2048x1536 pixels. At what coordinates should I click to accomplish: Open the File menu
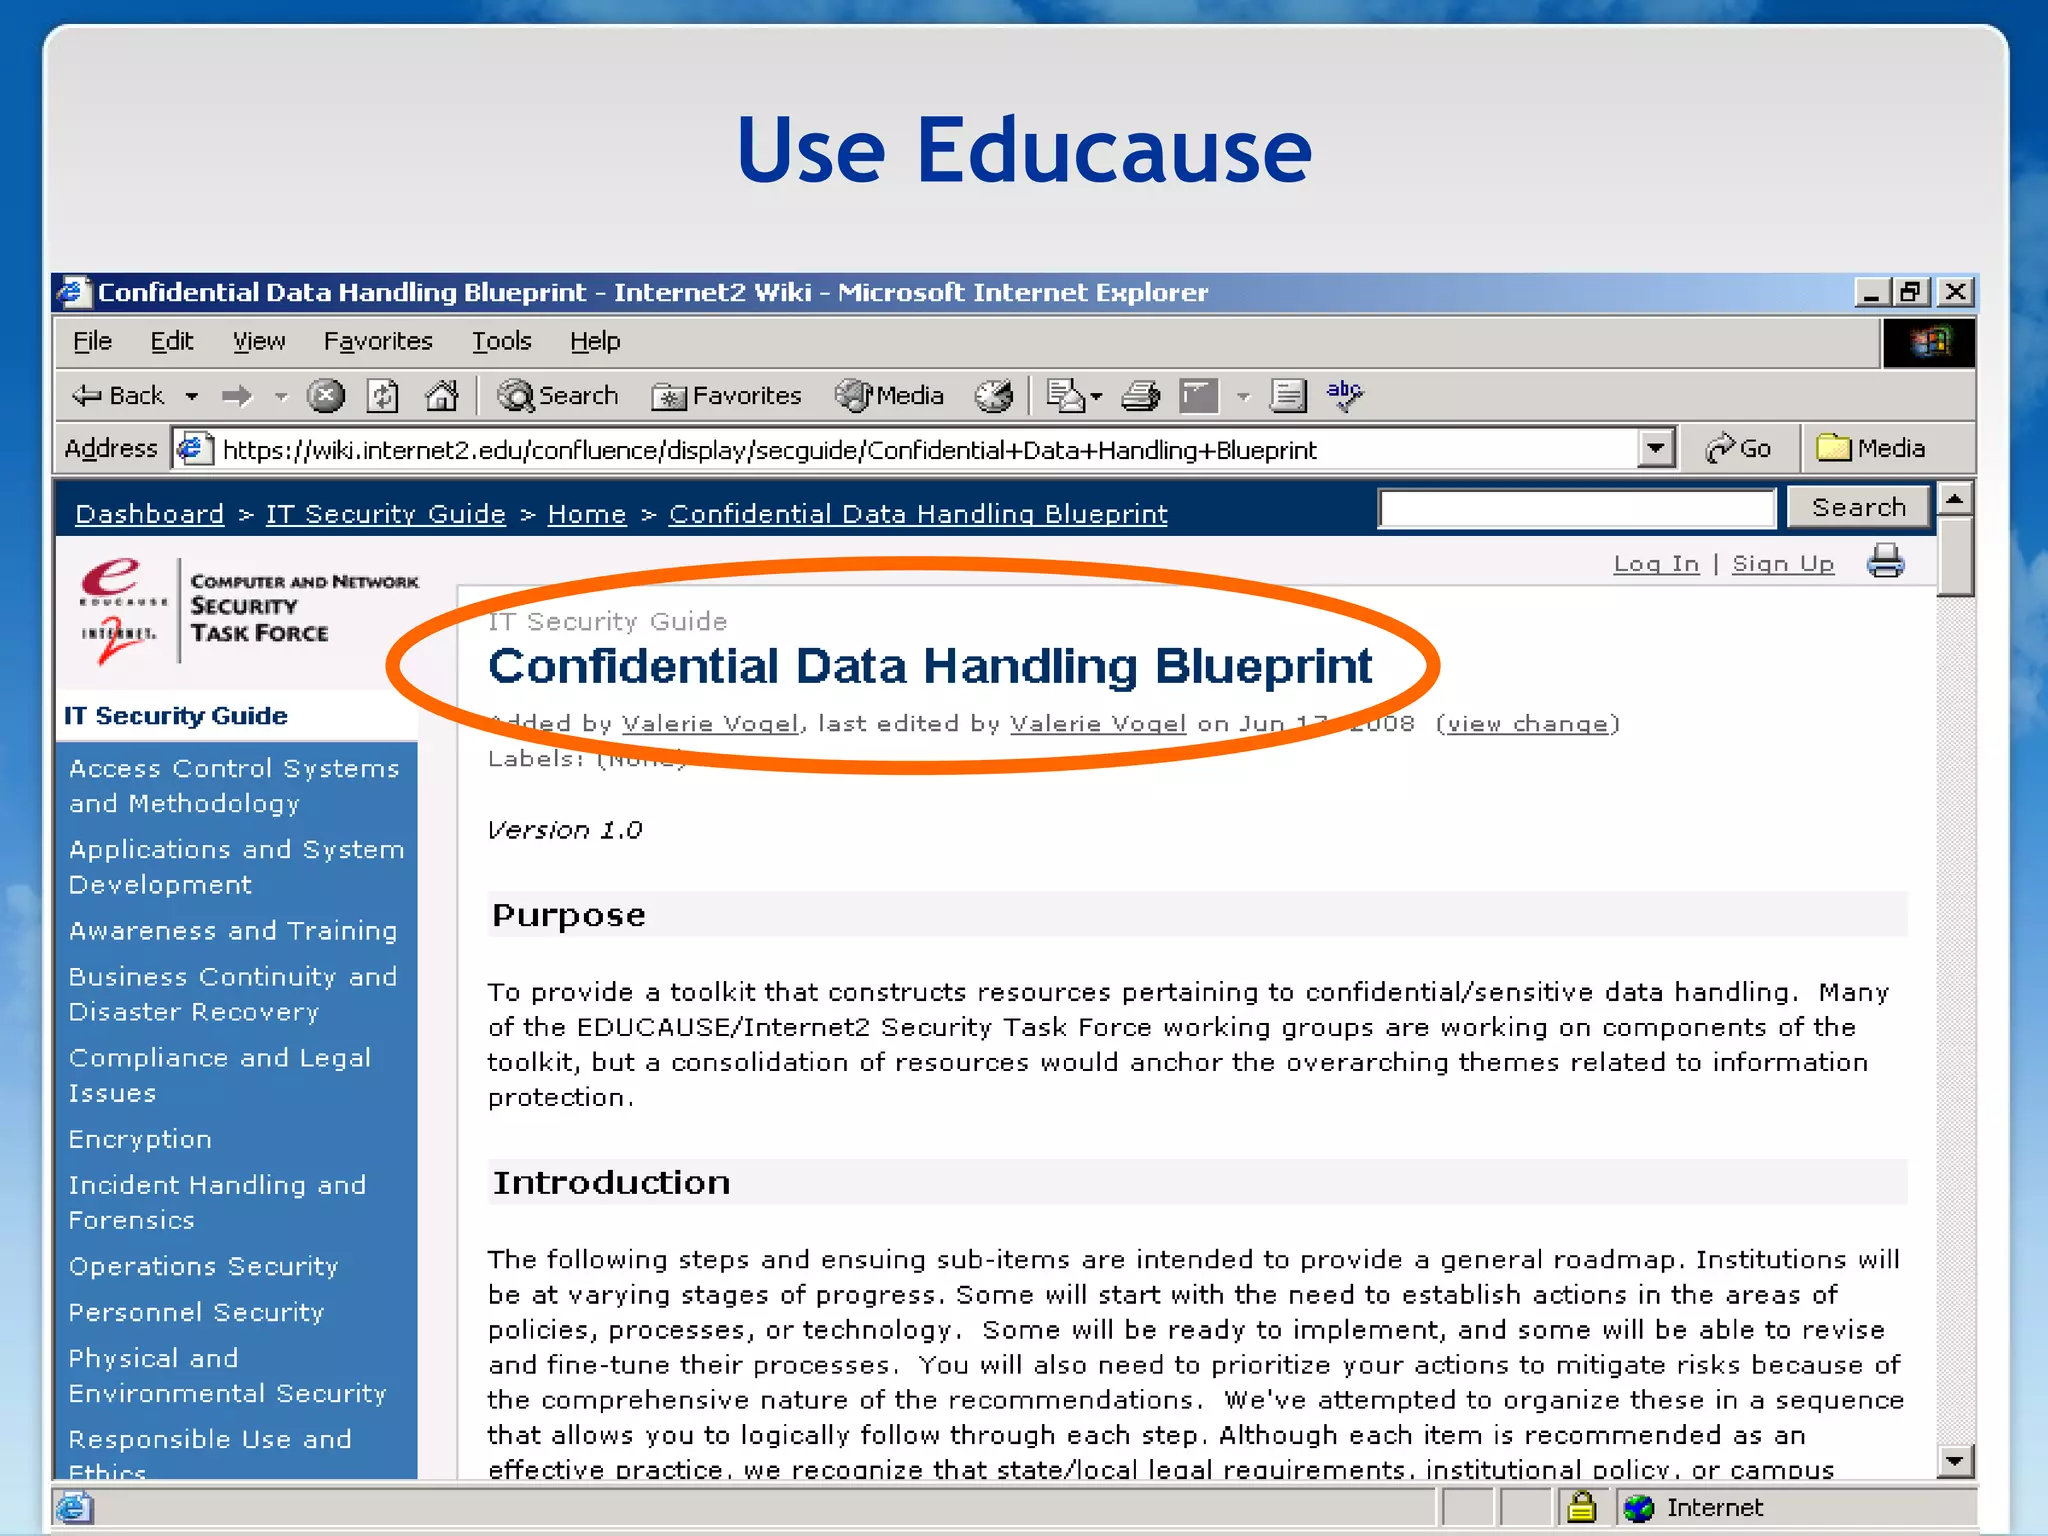coord(92,342)
